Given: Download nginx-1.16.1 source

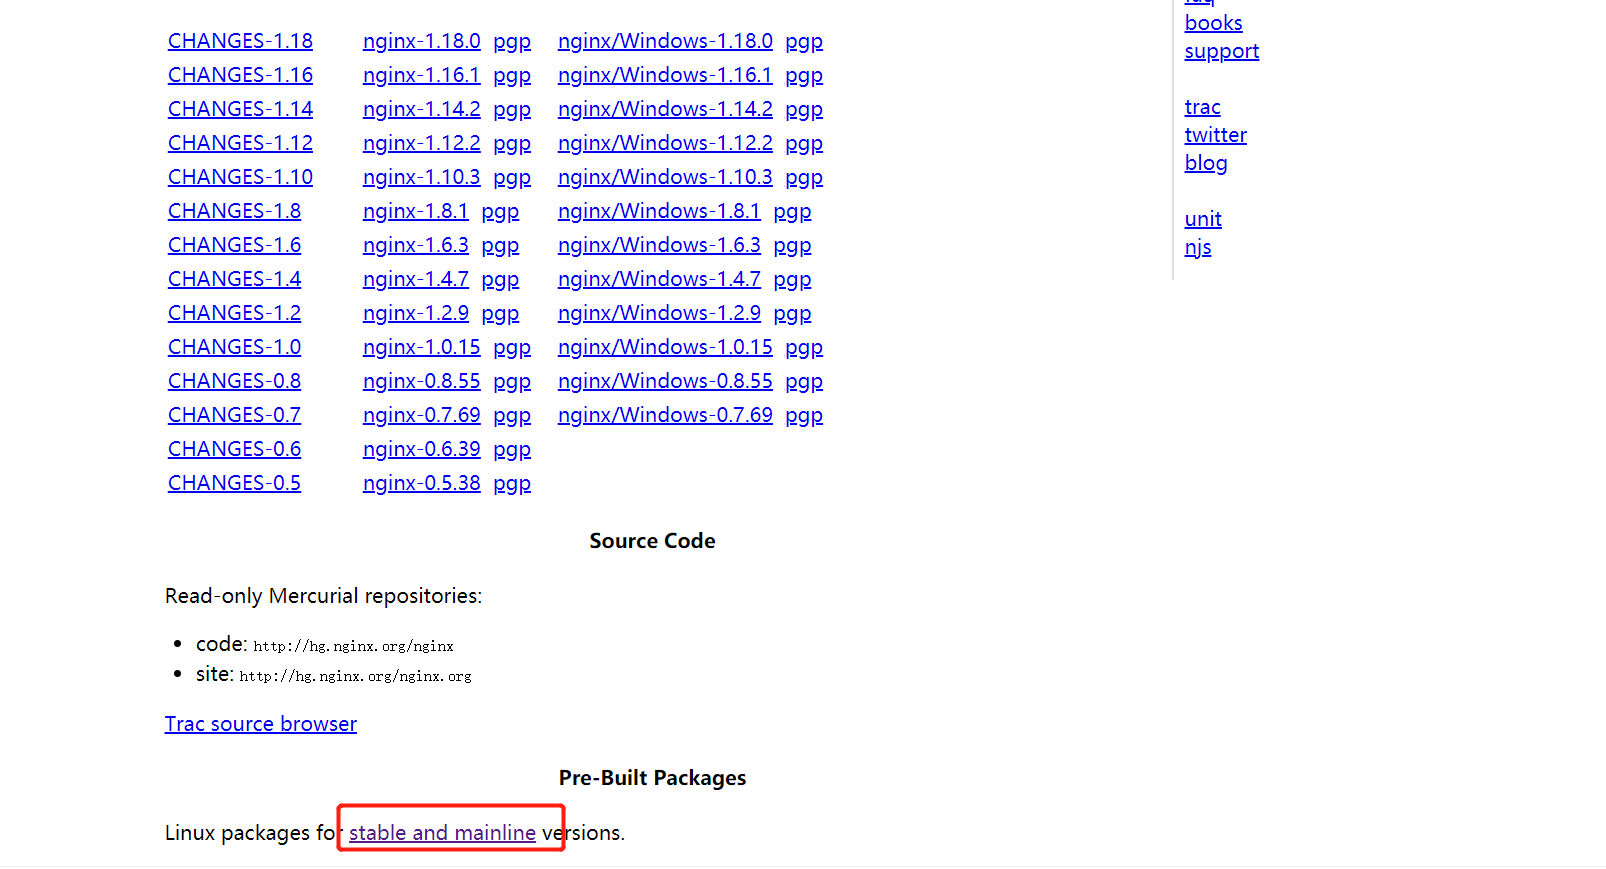Looking at the screenshot, I should point(421,75).
